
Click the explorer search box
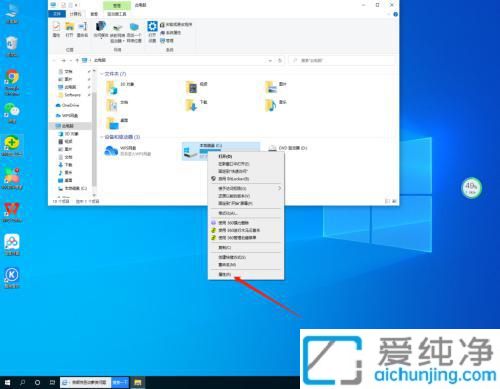tap(342, 60)
